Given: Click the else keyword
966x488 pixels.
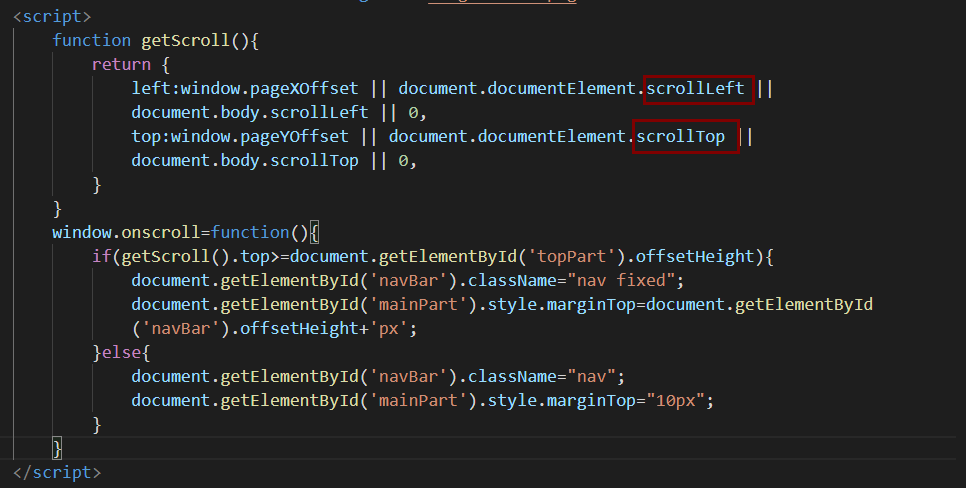Looking at the screenshot, I should [x=121, y=353].
